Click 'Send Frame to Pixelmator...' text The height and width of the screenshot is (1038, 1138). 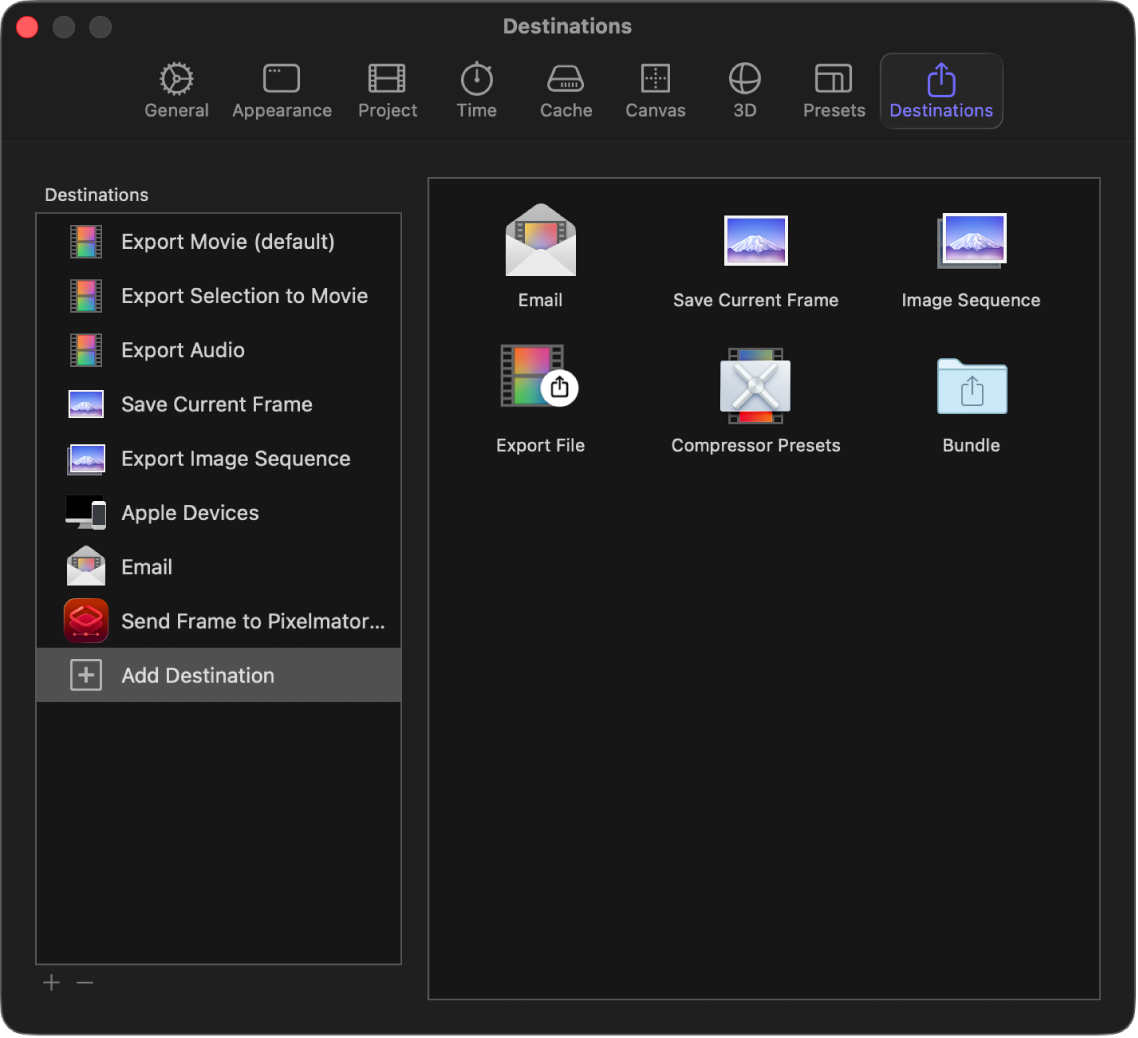tap(253, 621)
